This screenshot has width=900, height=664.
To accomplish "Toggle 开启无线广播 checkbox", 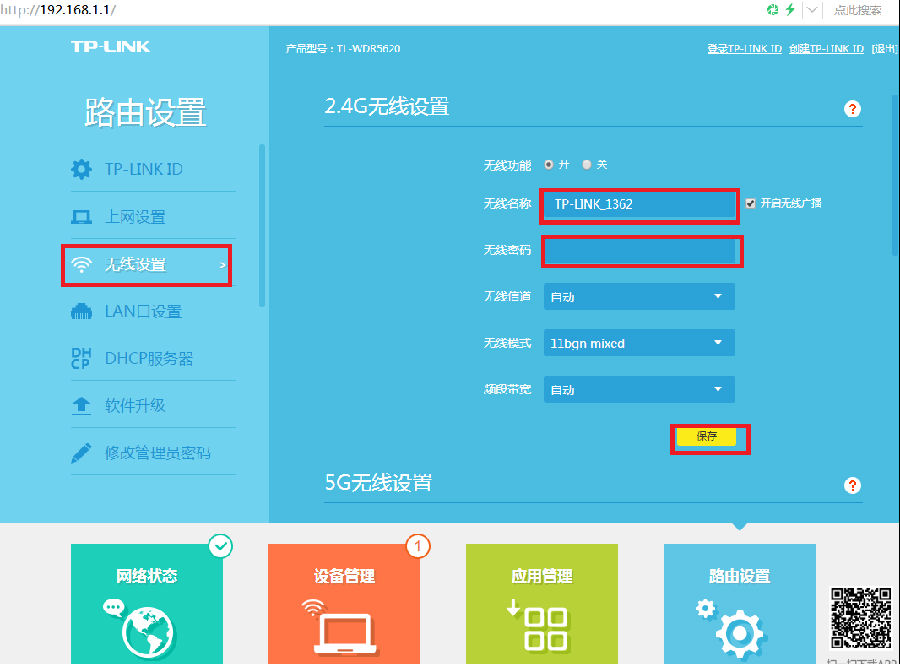I will click(750, 203).
